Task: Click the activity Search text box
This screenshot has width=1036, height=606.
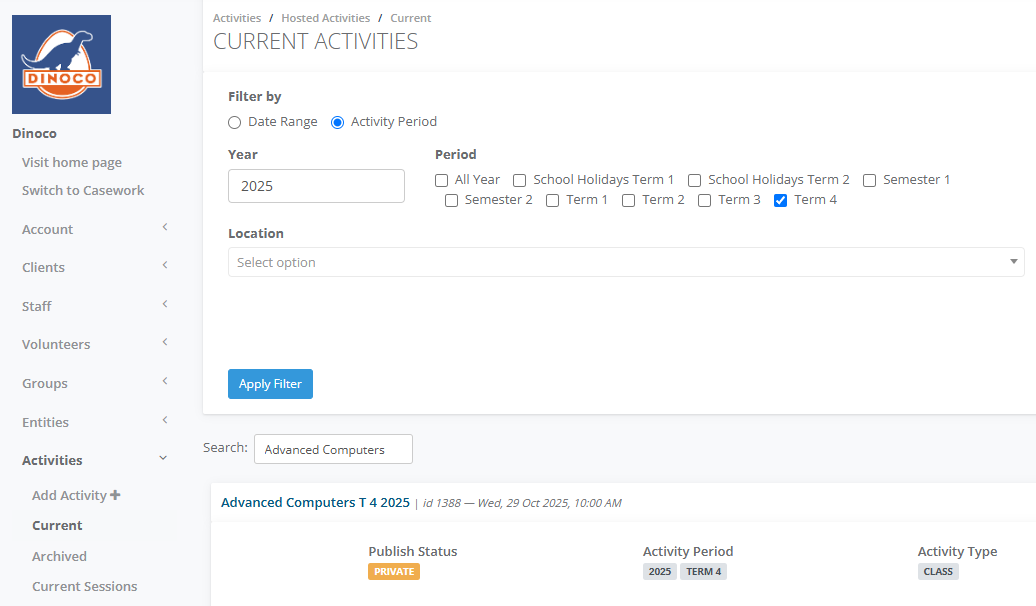Action: point(333,450)
